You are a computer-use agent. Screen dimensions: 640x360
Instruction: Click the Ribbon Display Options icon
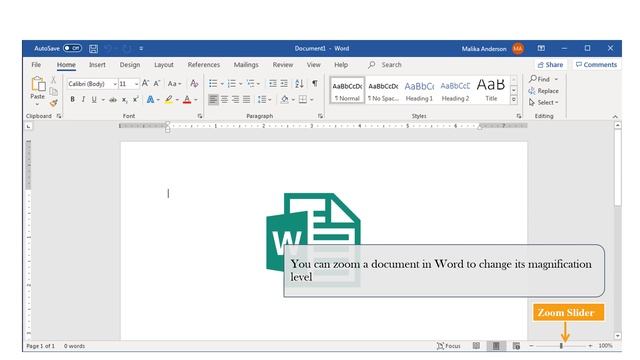coord(541,49)
